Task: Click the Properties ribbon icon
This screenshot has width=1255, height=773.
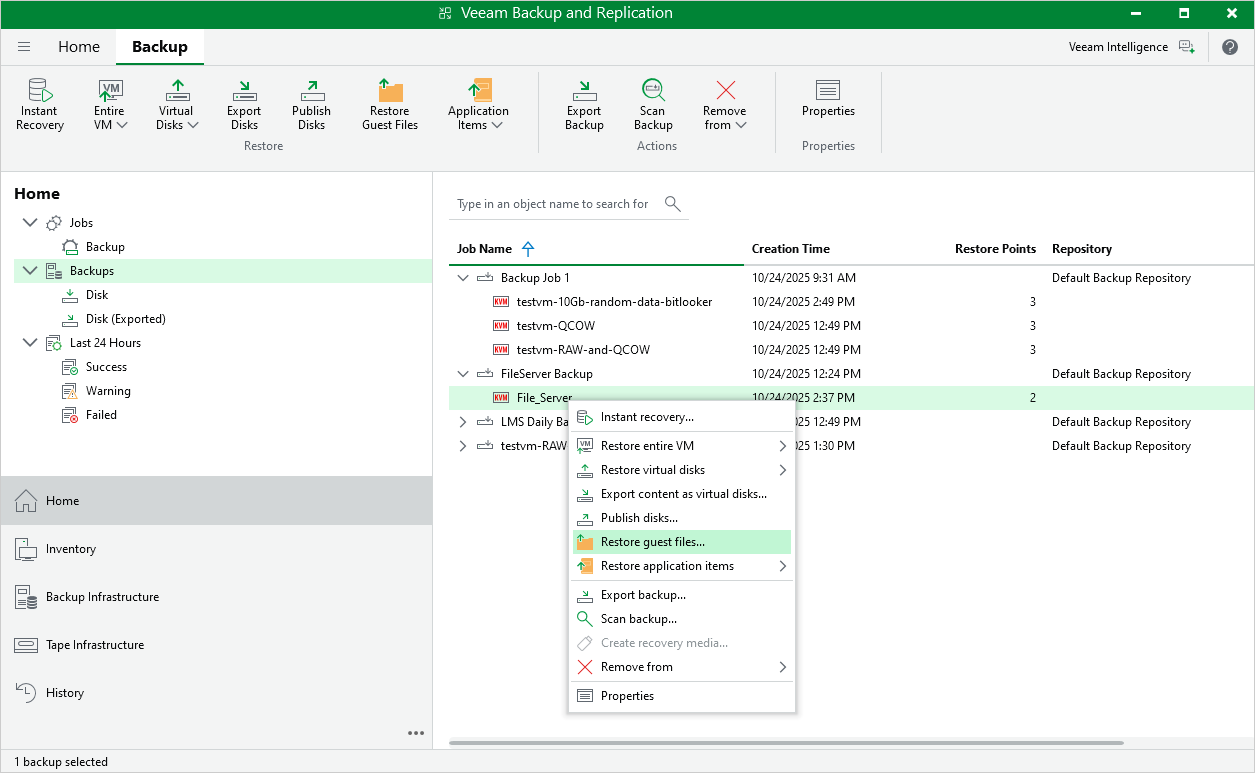Action: [828, 98]
